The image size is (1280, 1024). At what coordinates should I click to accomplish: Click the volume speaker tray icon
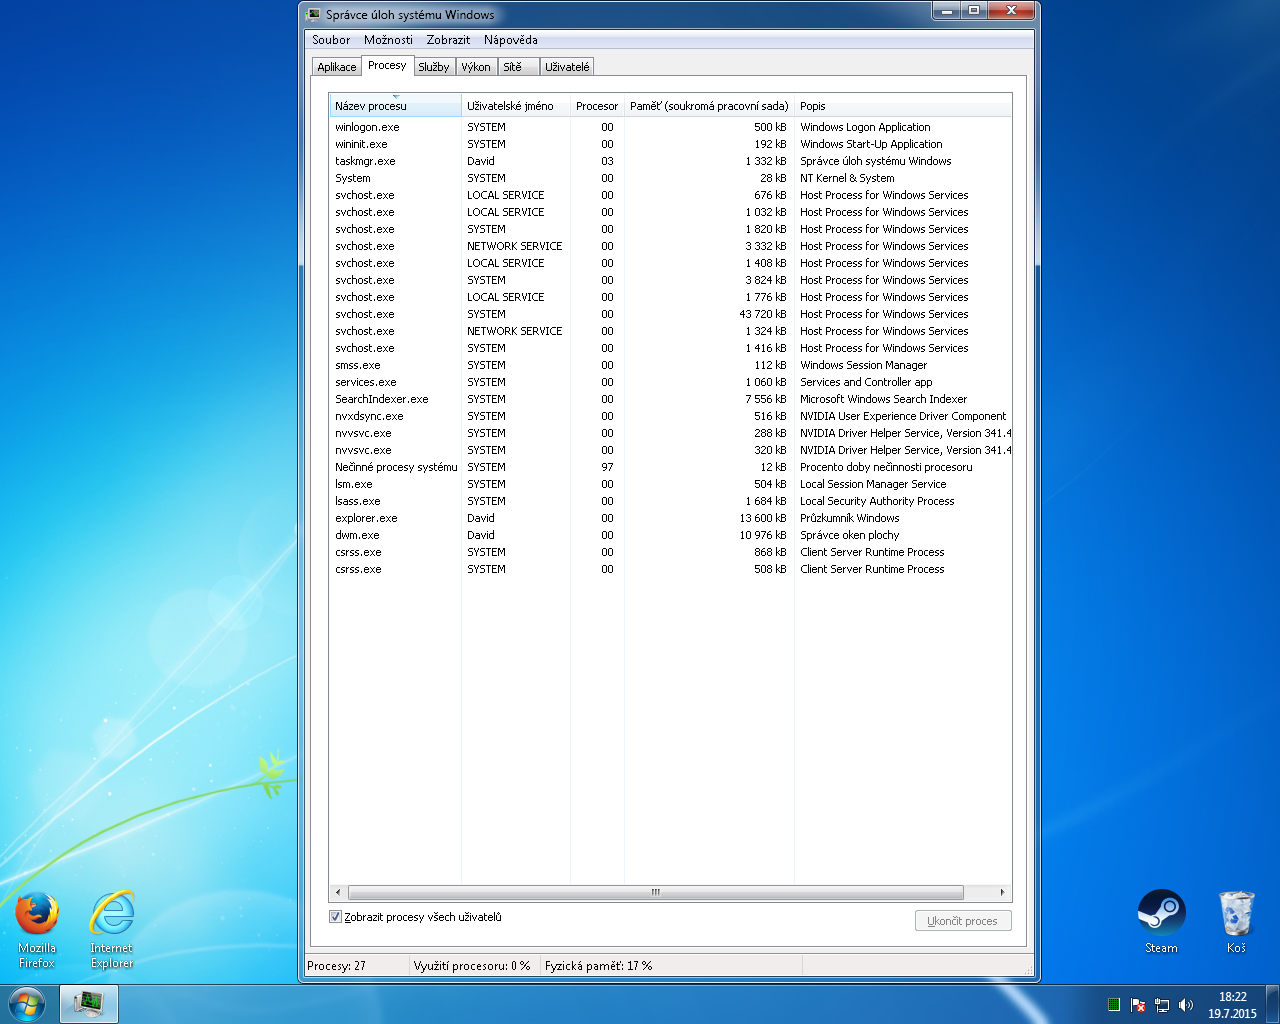pos(1186,1005)
